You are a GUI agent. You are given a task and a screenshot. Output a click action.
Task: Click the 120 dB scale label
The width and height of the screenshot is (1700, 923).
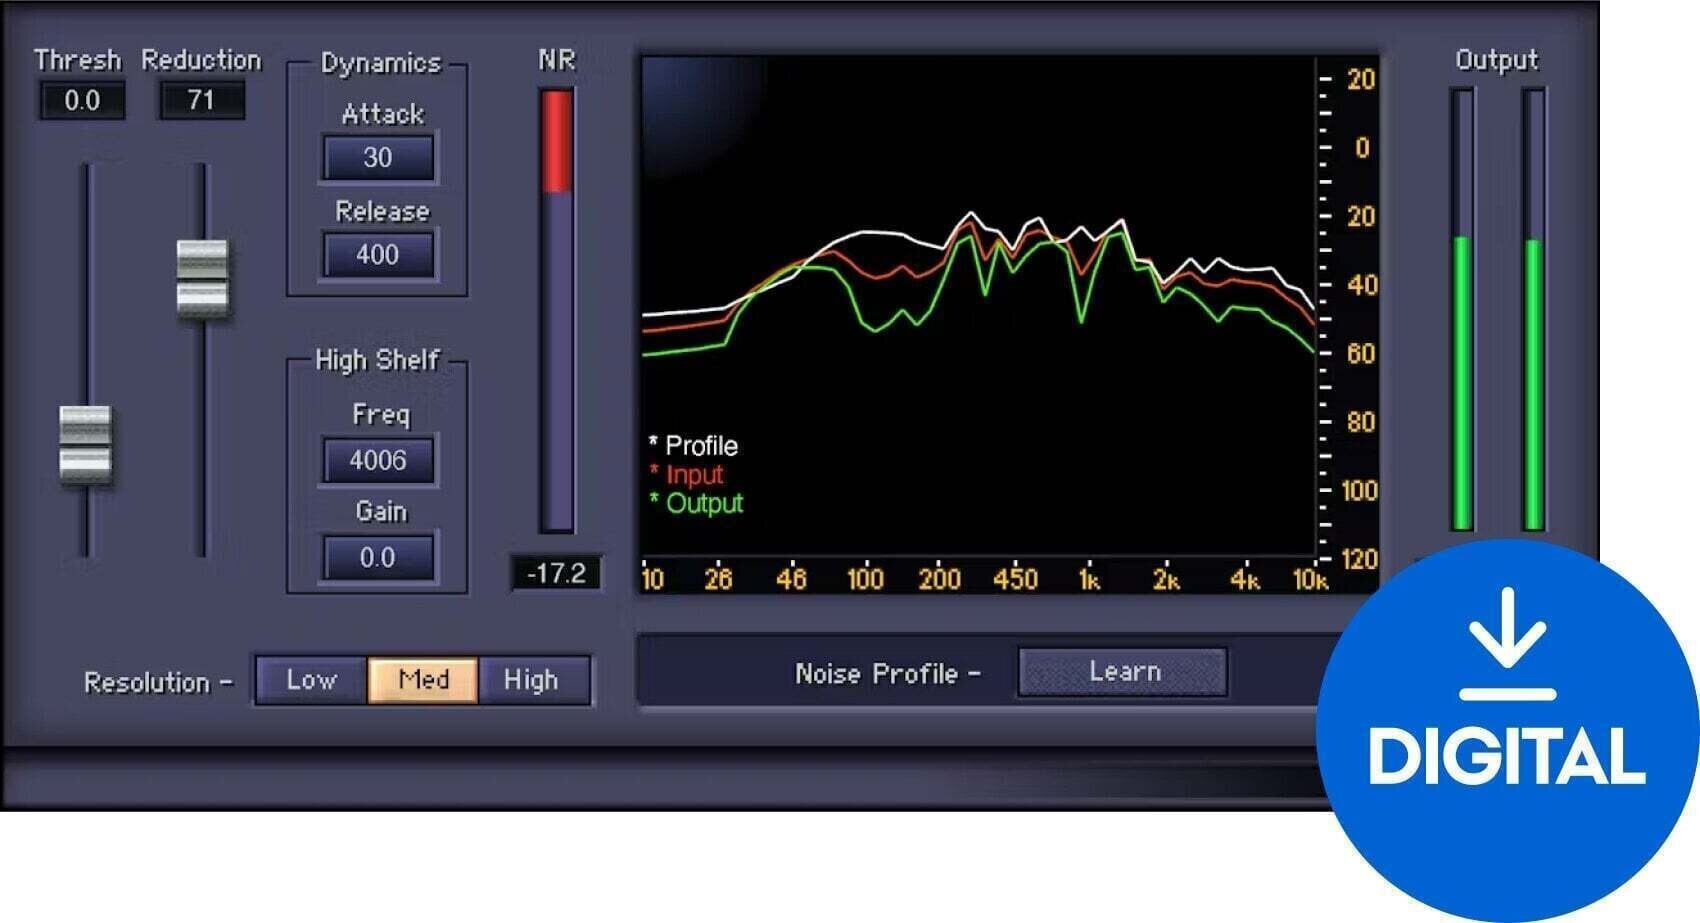pyautogui.click(x=1359, y=559)
